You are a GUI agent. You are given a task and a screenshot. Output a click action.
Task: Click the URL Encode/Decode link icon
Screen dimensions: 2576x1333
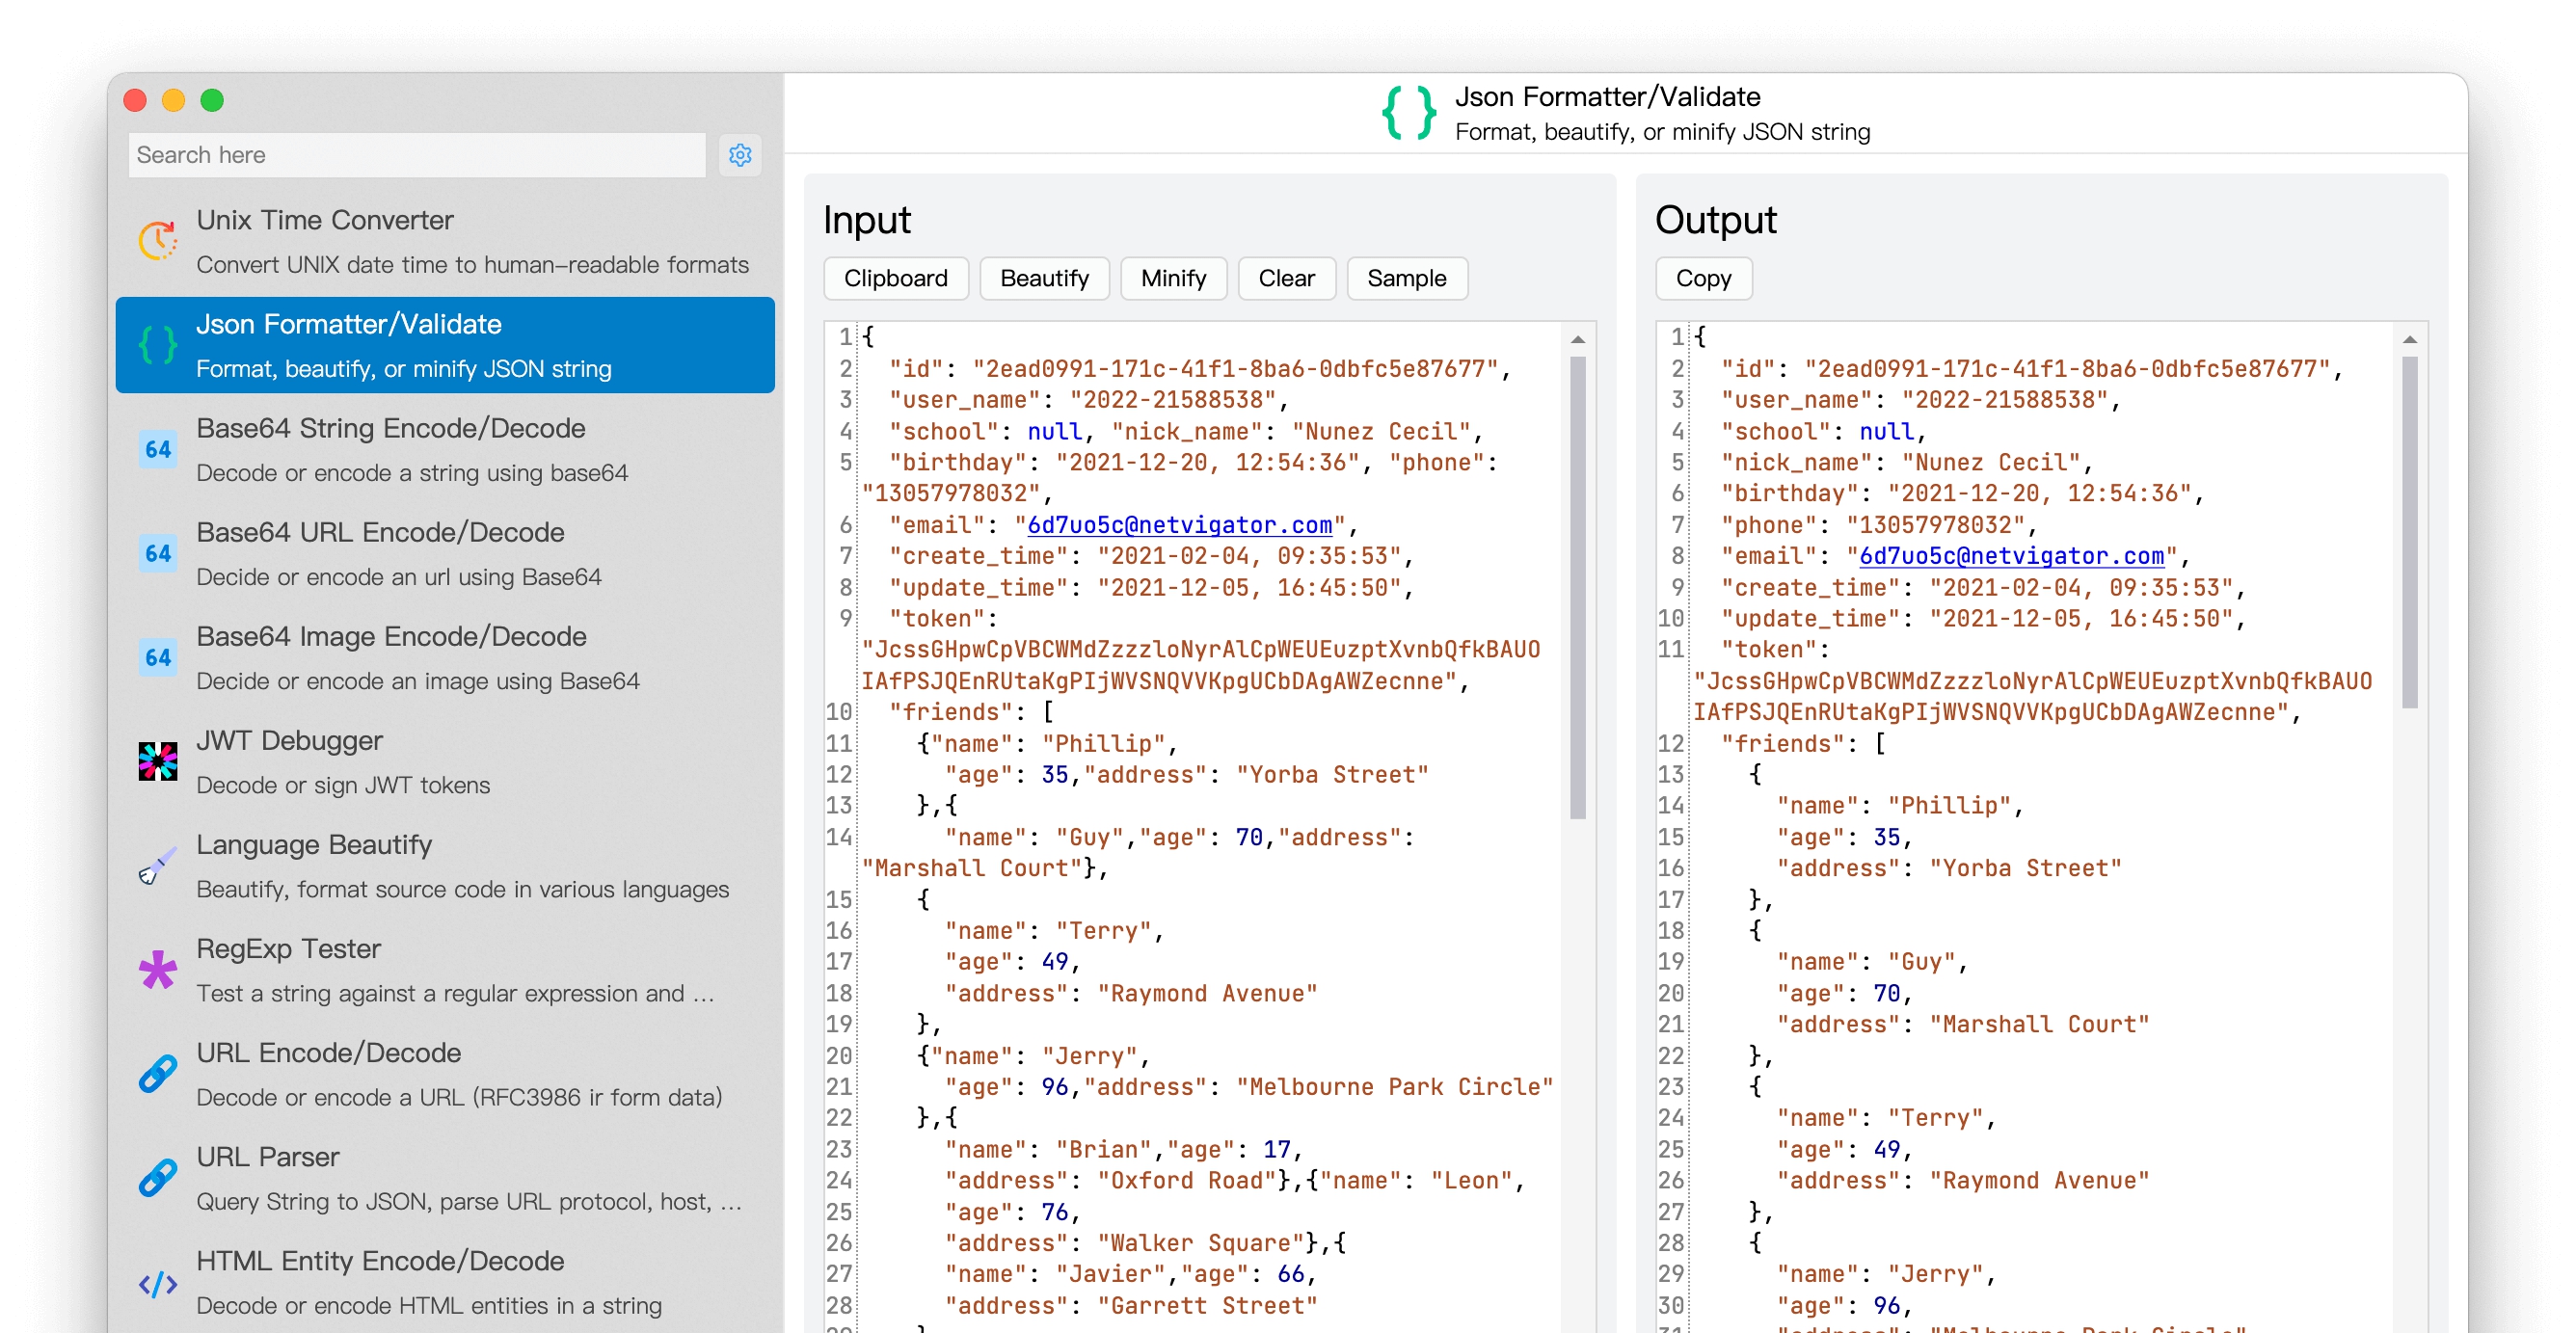[158, 1073]
